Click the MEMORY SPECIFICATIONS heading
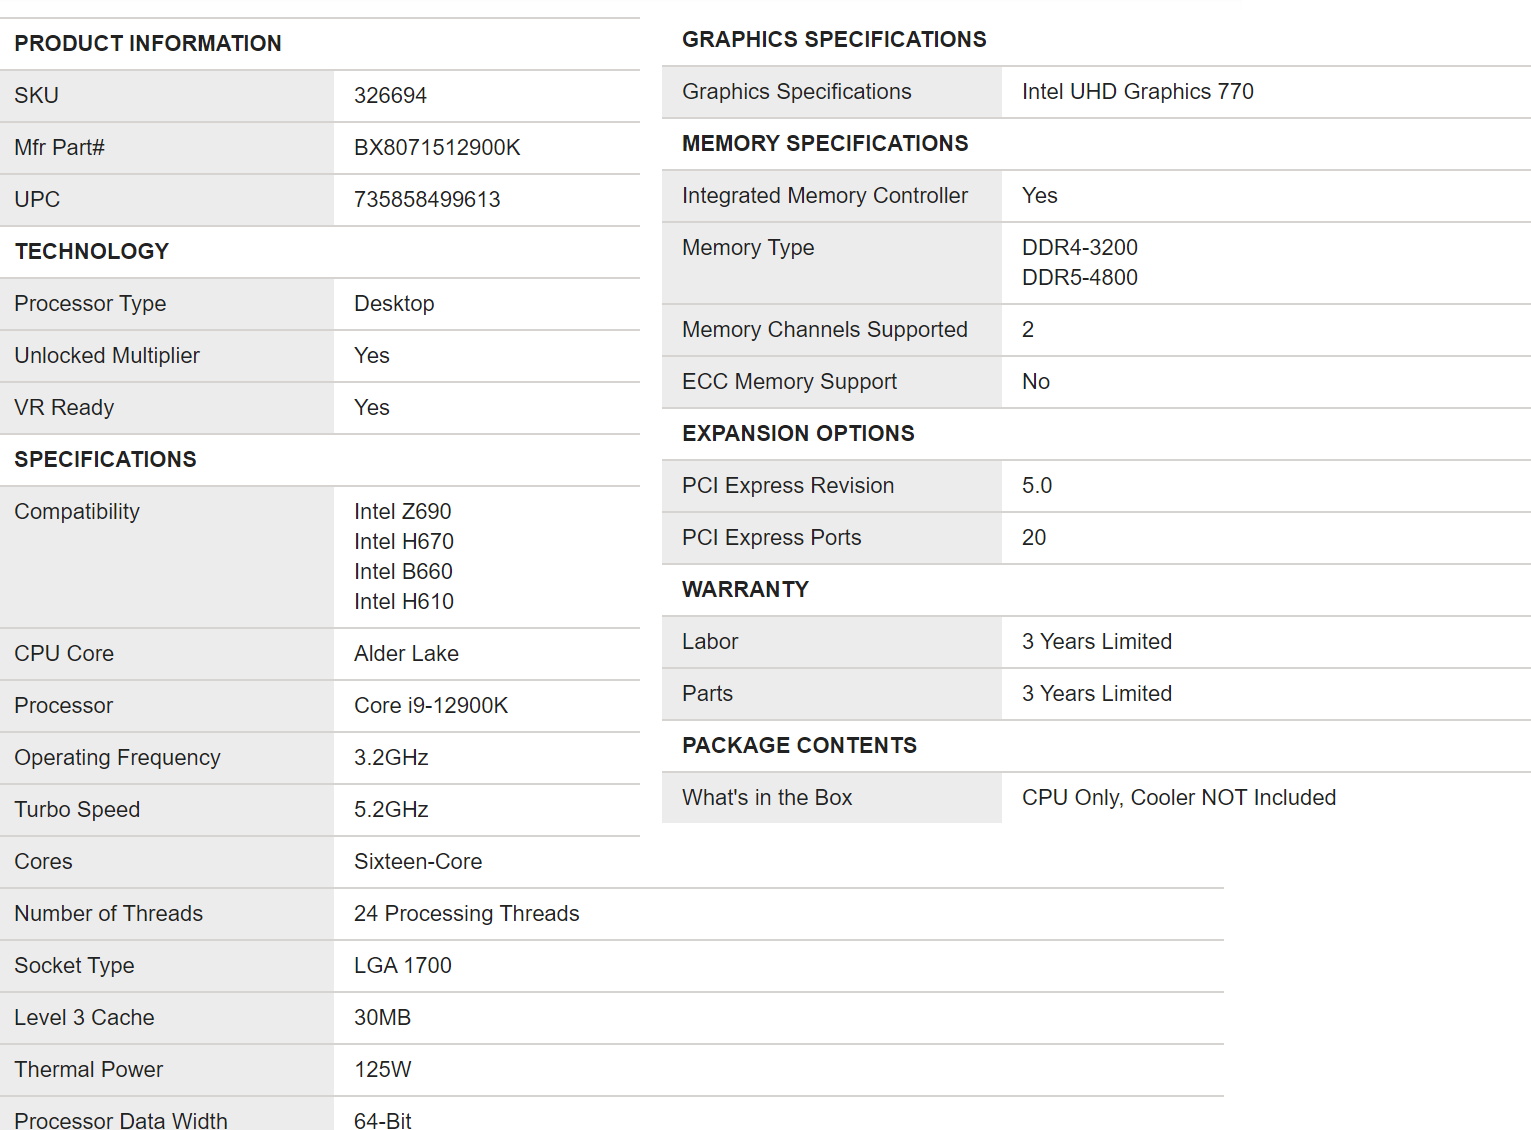This screenshot has width=1531, height=1130. coord(824,144)
